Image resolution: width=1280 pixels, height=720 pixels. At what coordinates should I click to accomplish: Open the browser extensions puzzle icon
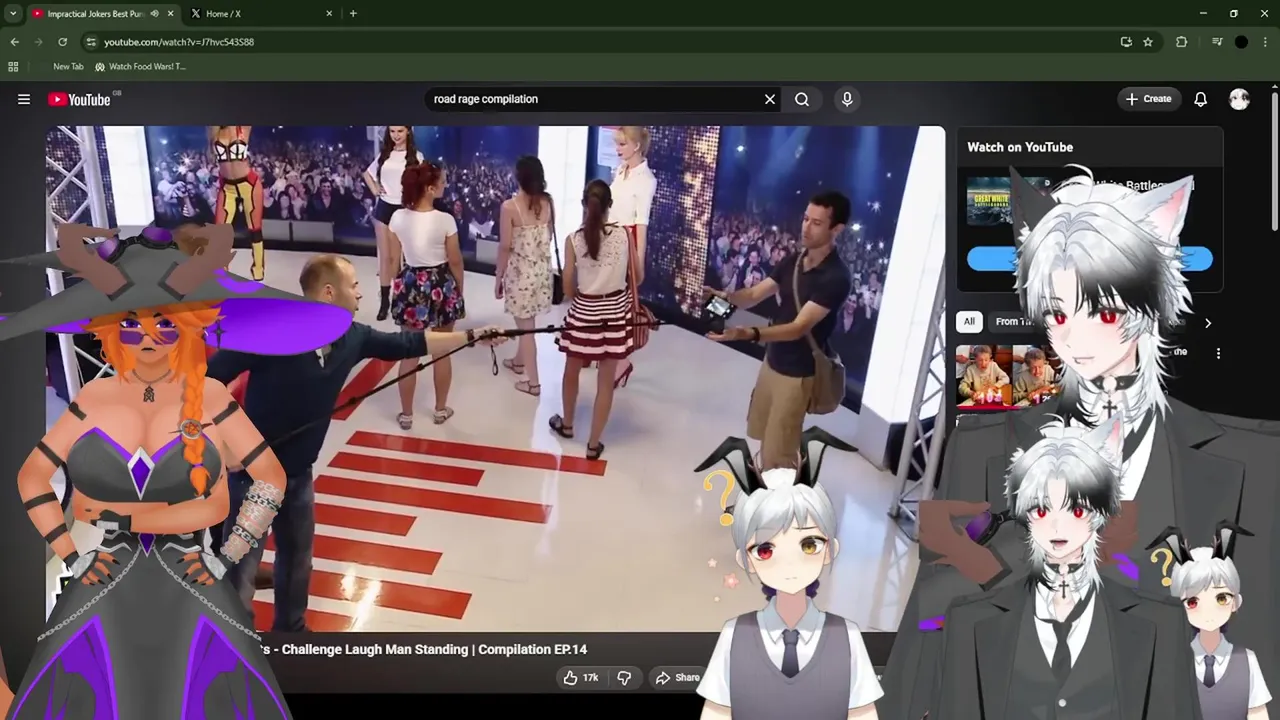point(1181,42)
